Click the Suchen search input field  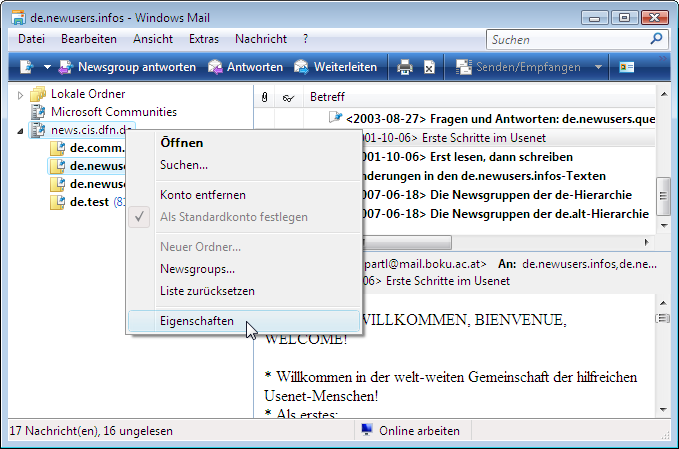pos(565,40)
